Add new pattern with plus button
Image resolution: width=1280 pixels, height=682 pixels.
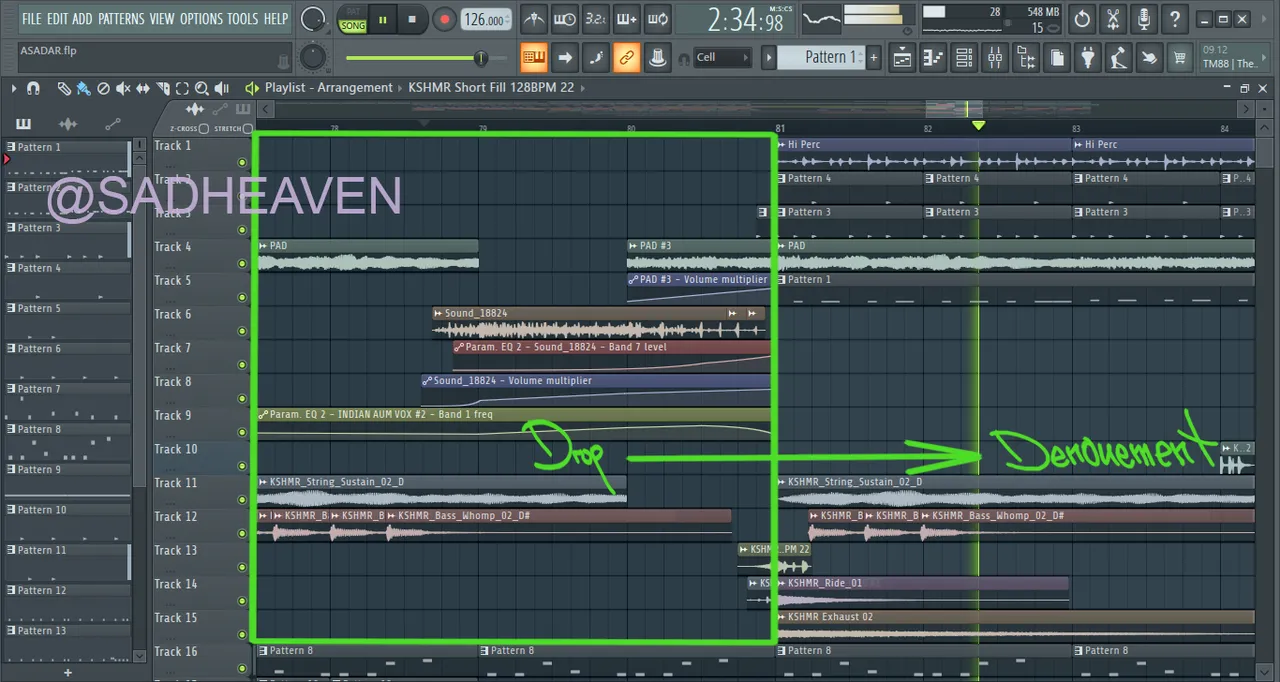pos(873,58)
